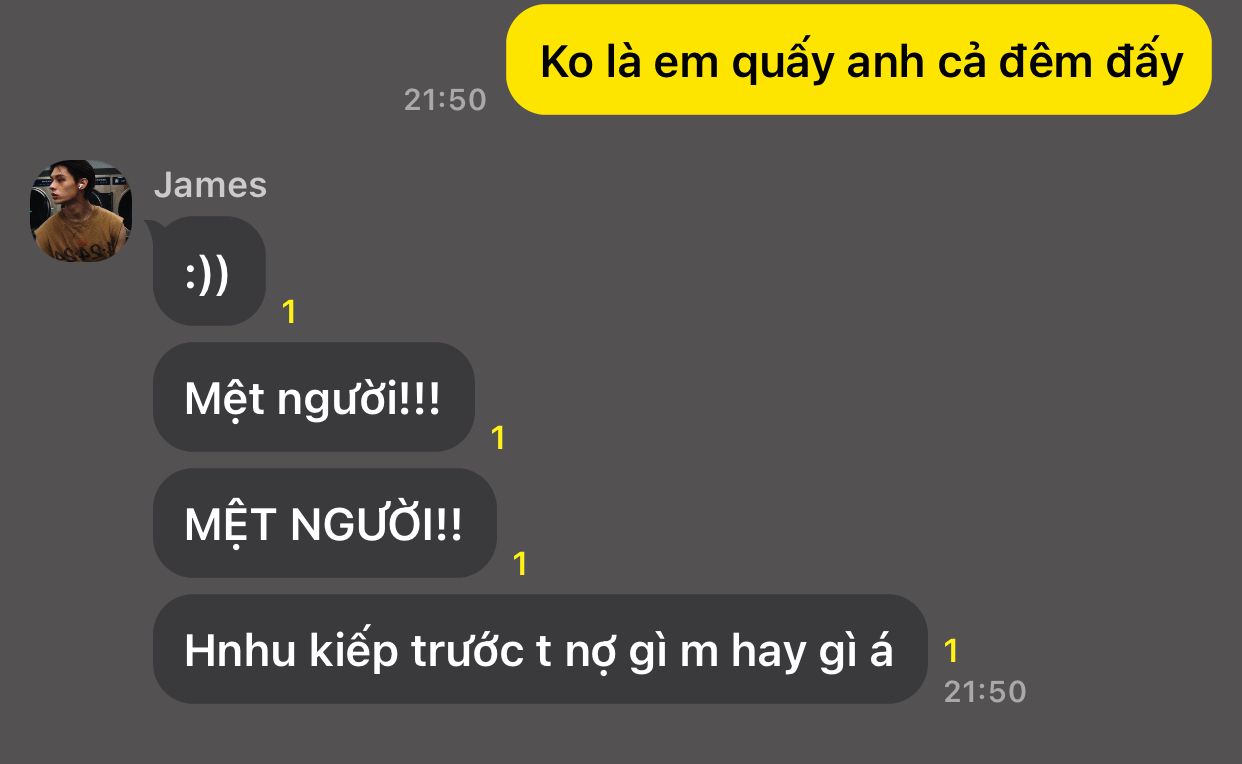
Task: Select the ":))" message bubble
Action: click(x=208, y=272)
